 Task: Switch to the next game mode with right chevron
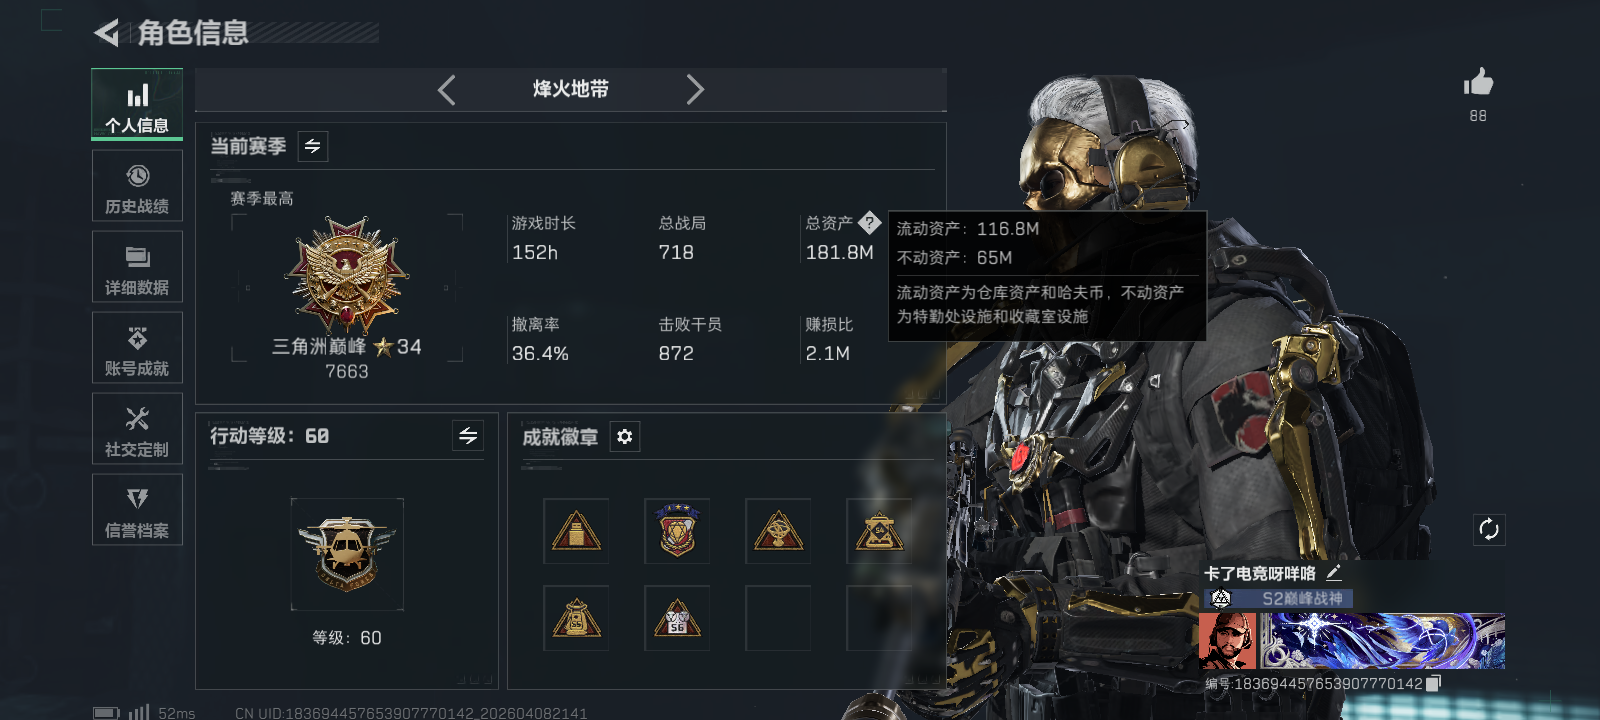pyautogui.click(x=695, y=90)
